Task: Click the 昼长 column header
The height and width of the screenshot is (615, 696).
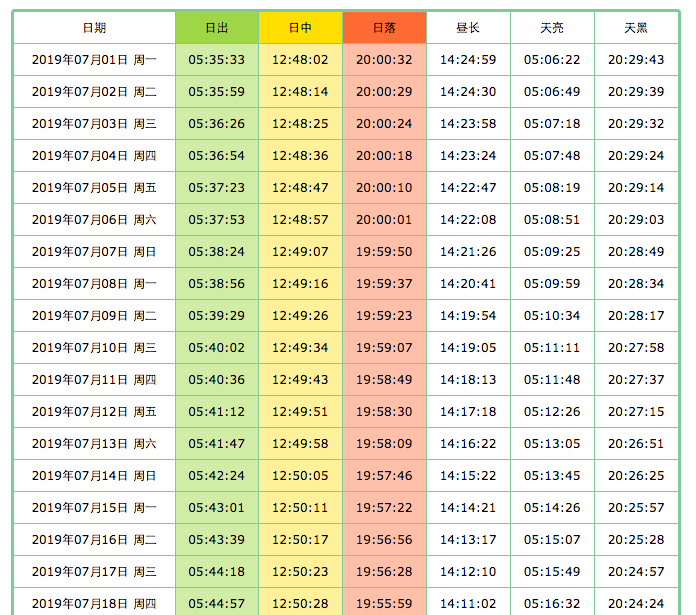Action: click(468, 28)
